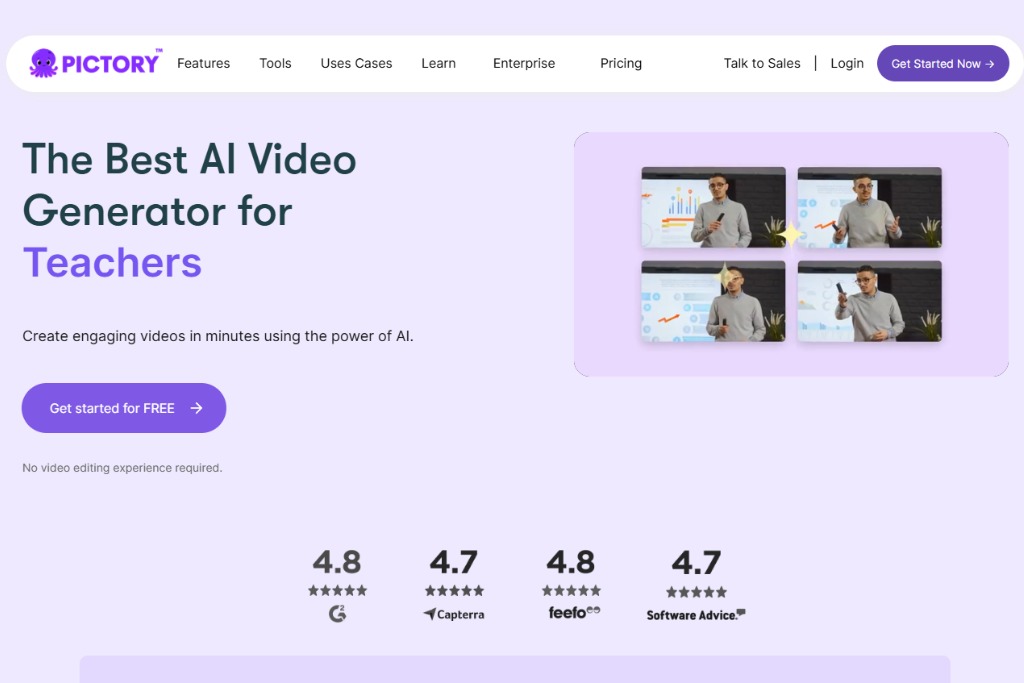Open the Features menu
This screenshot has height=683, width=1024.
coord(203,63)
